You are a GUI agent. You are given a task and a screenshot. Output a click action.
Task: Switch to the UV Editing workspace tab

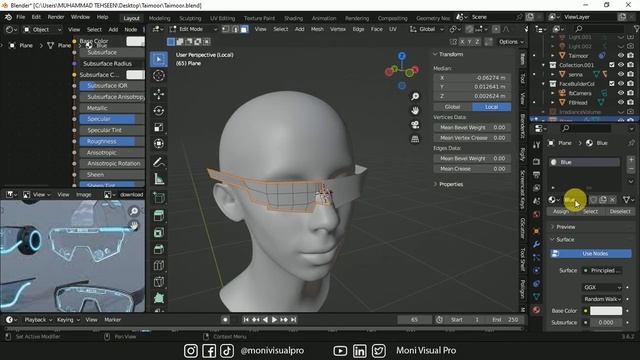[x=222, y=18]
